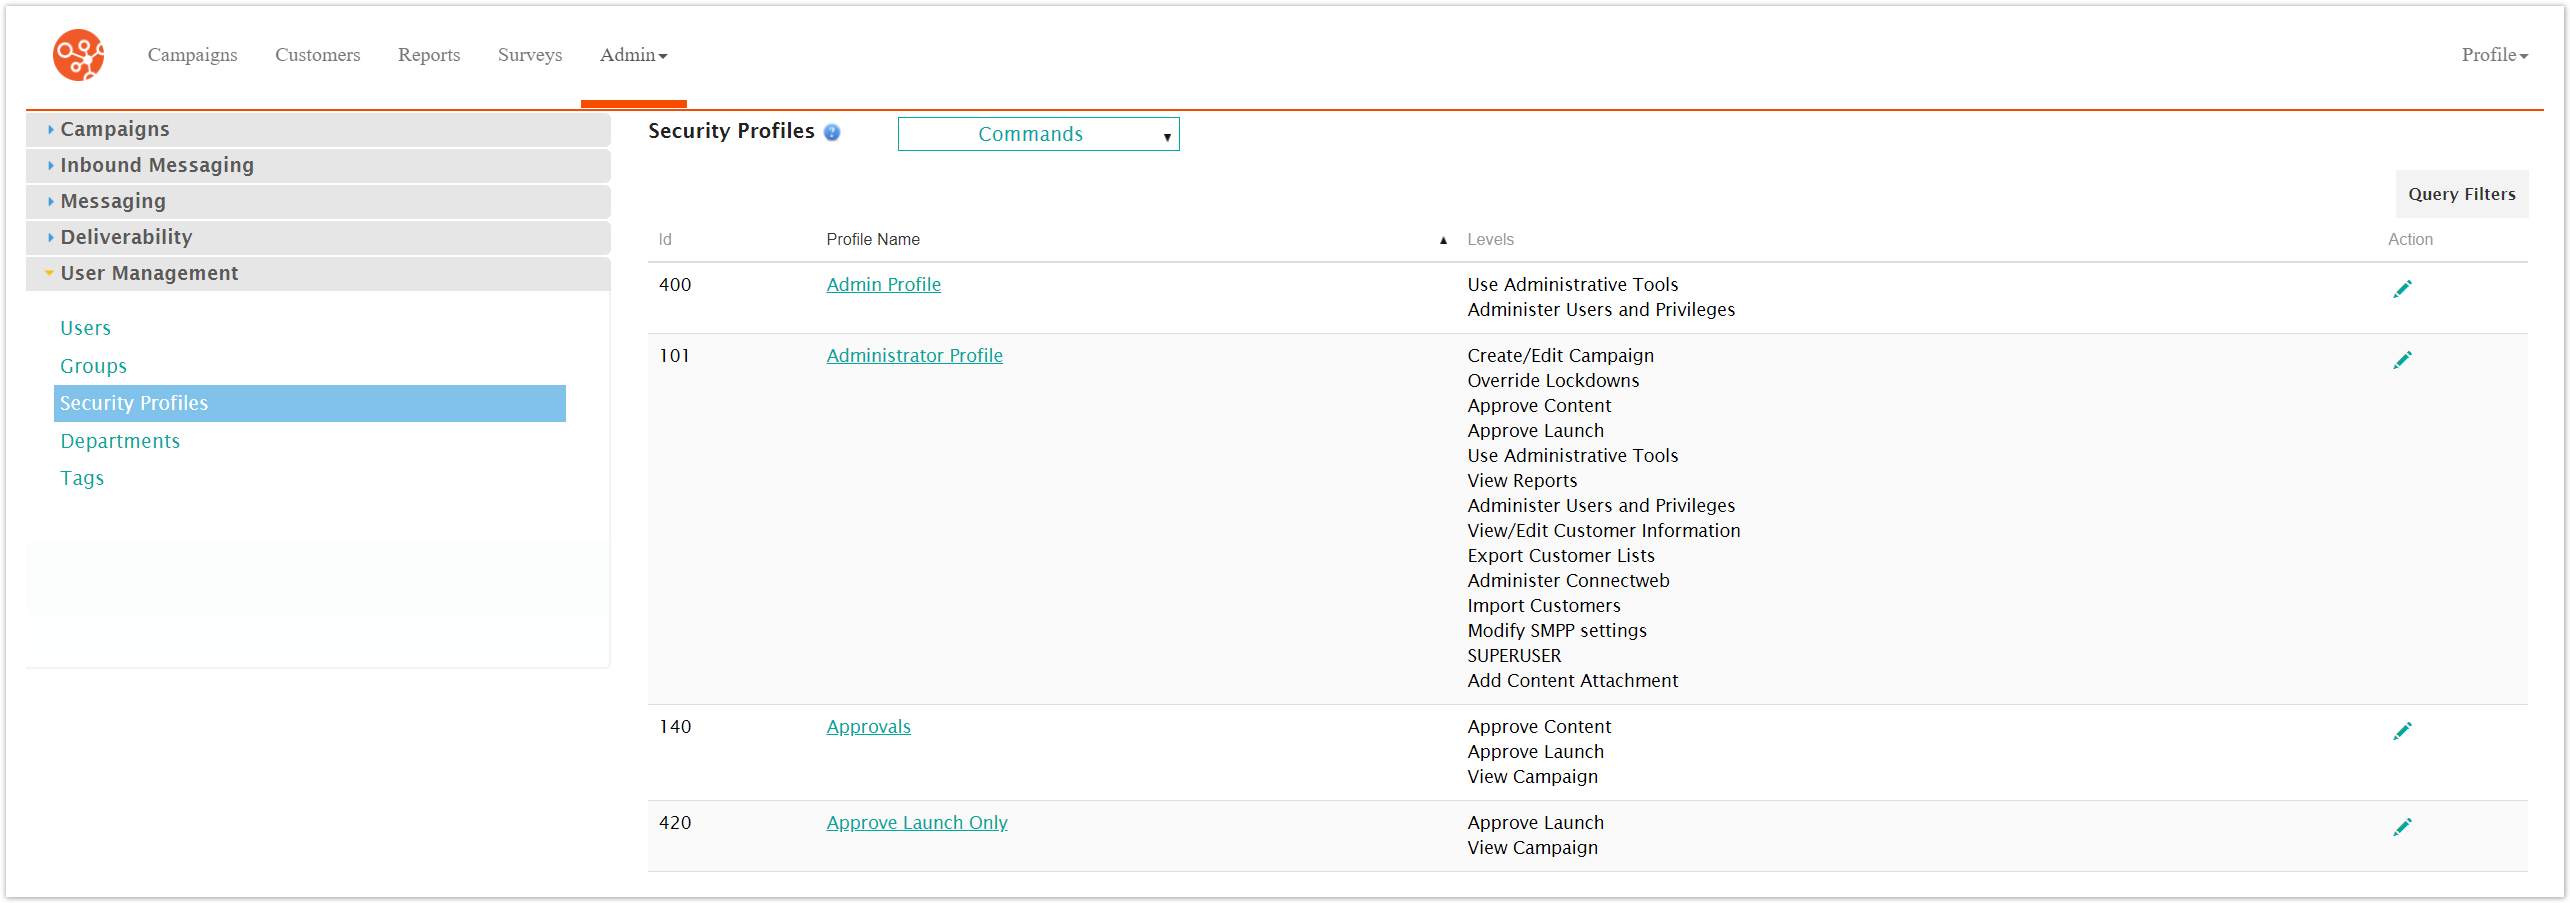2570x903 pixels.
Task: Open the Administrator Profile link
Action: (913, 355)
